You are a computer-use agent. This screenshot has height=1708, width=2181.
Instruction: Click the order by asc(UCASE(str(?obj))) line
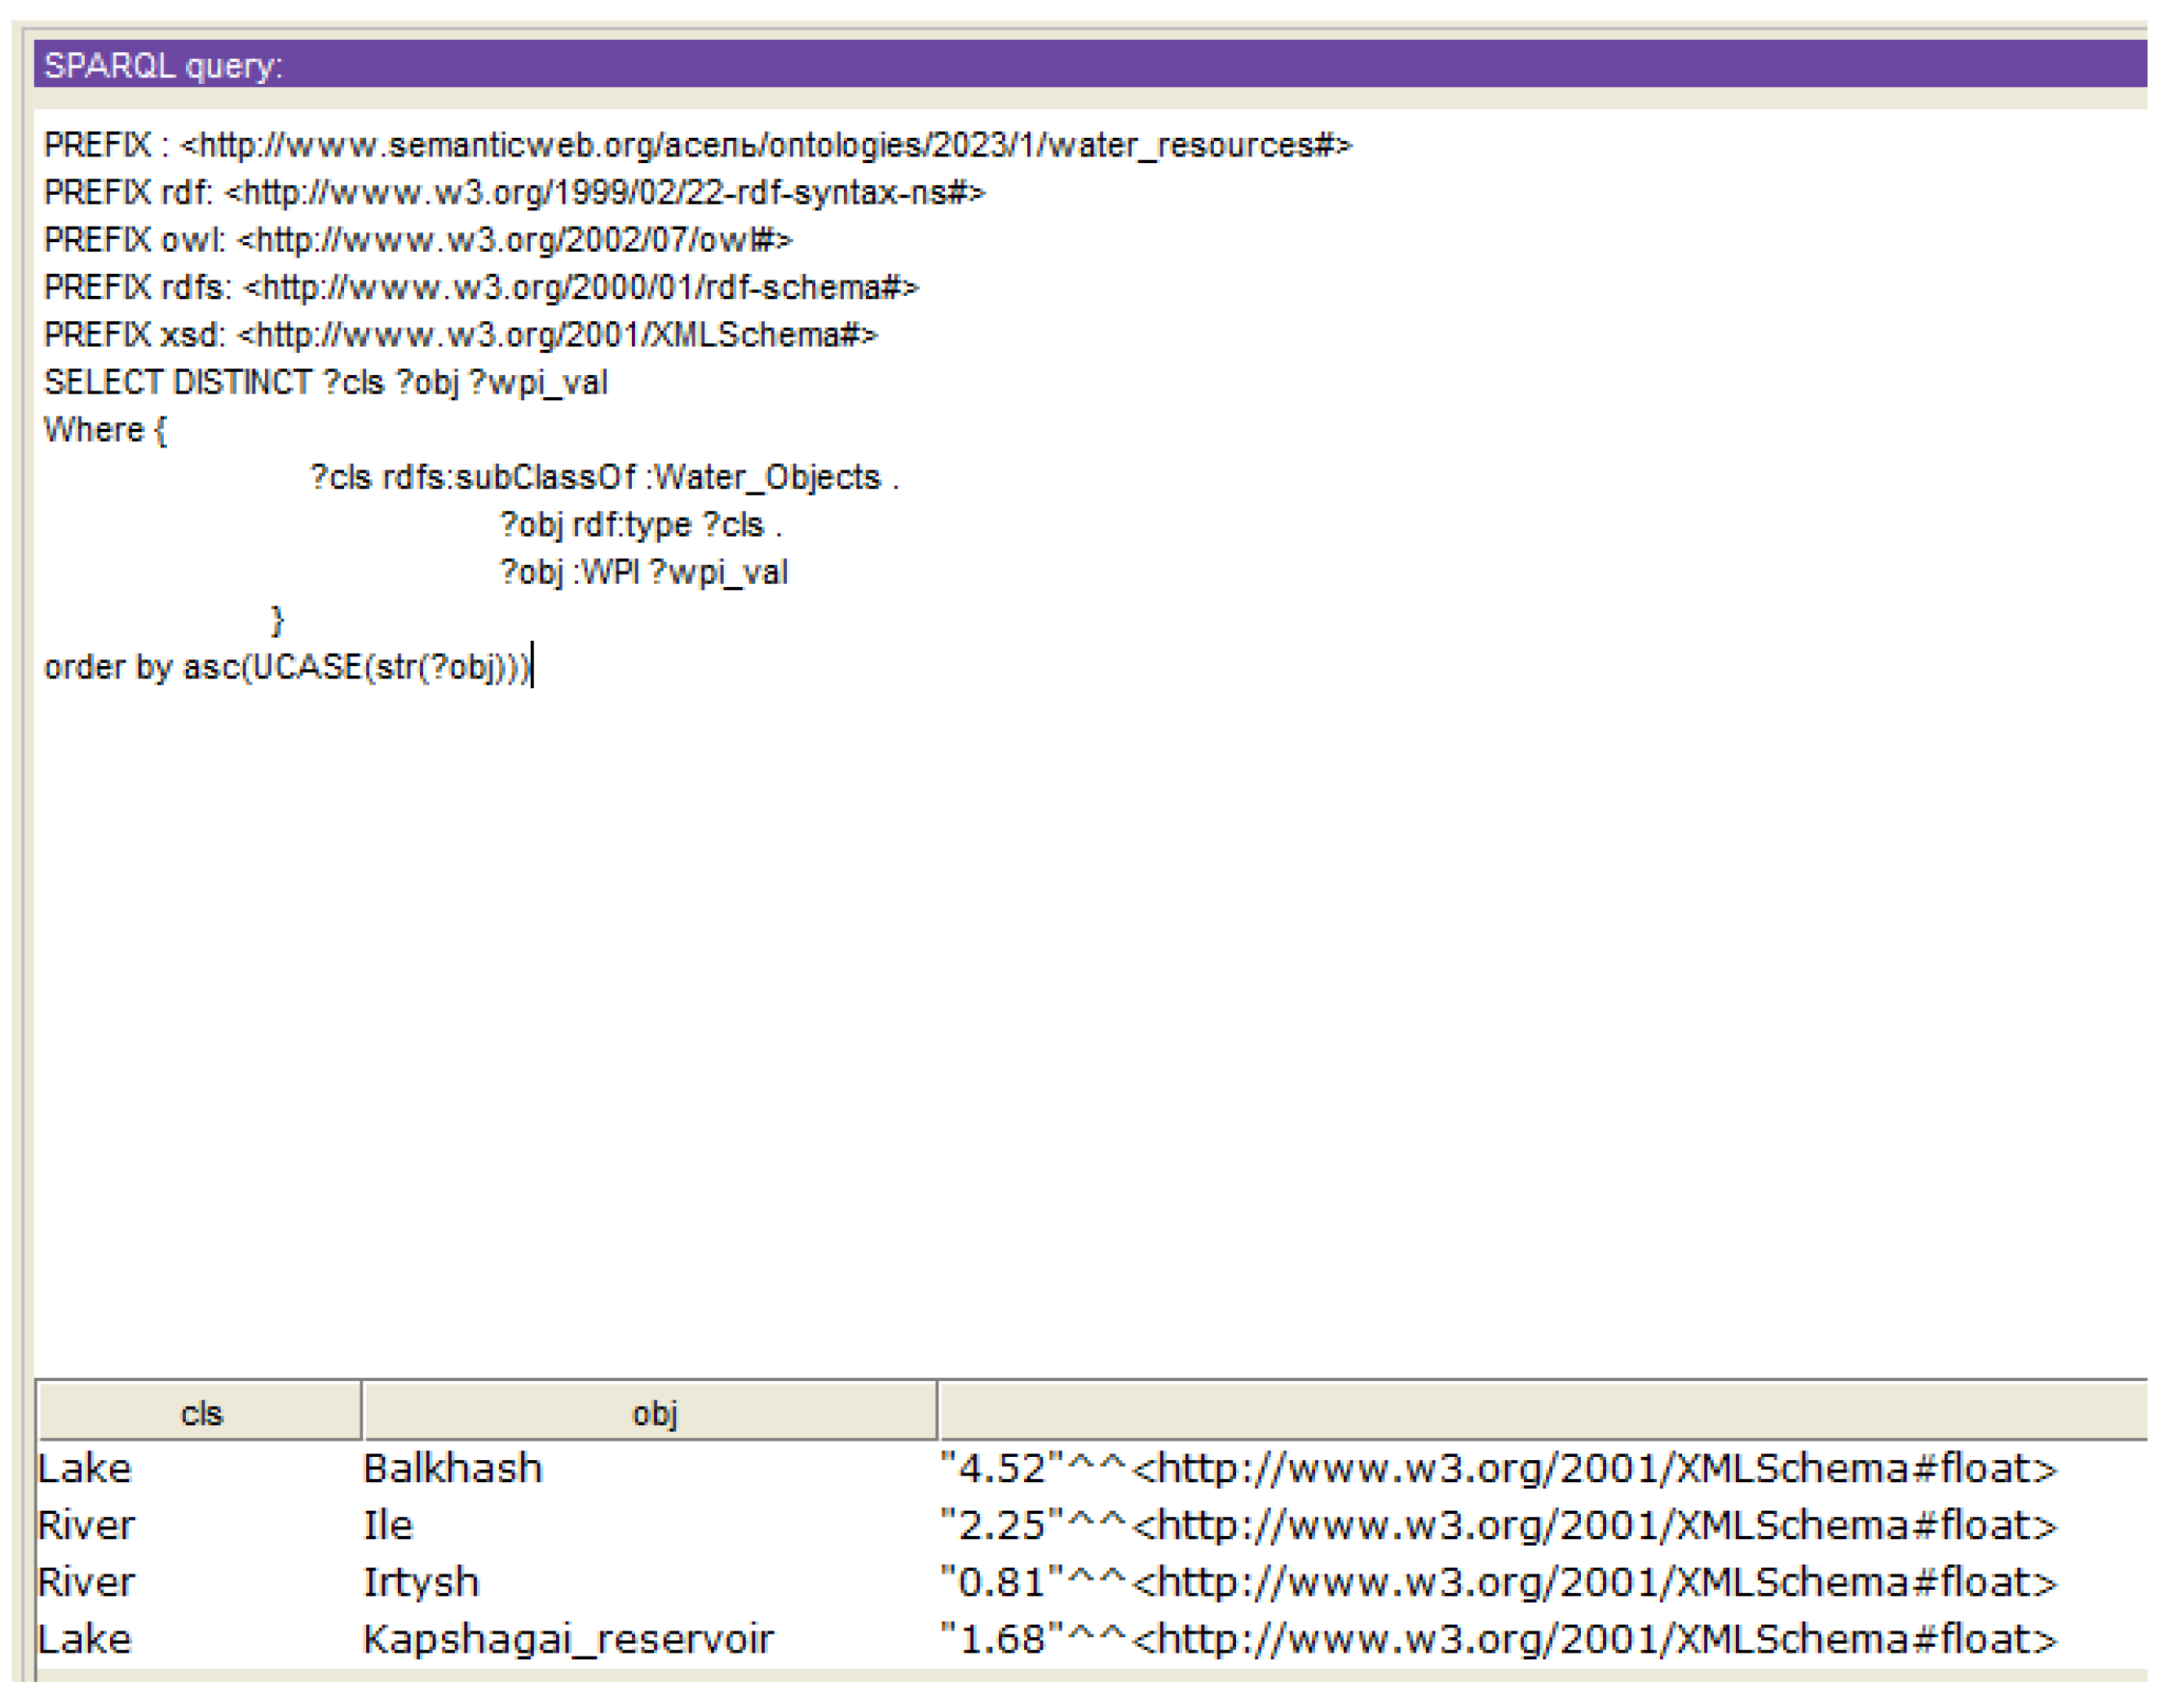tap(289, 666)
